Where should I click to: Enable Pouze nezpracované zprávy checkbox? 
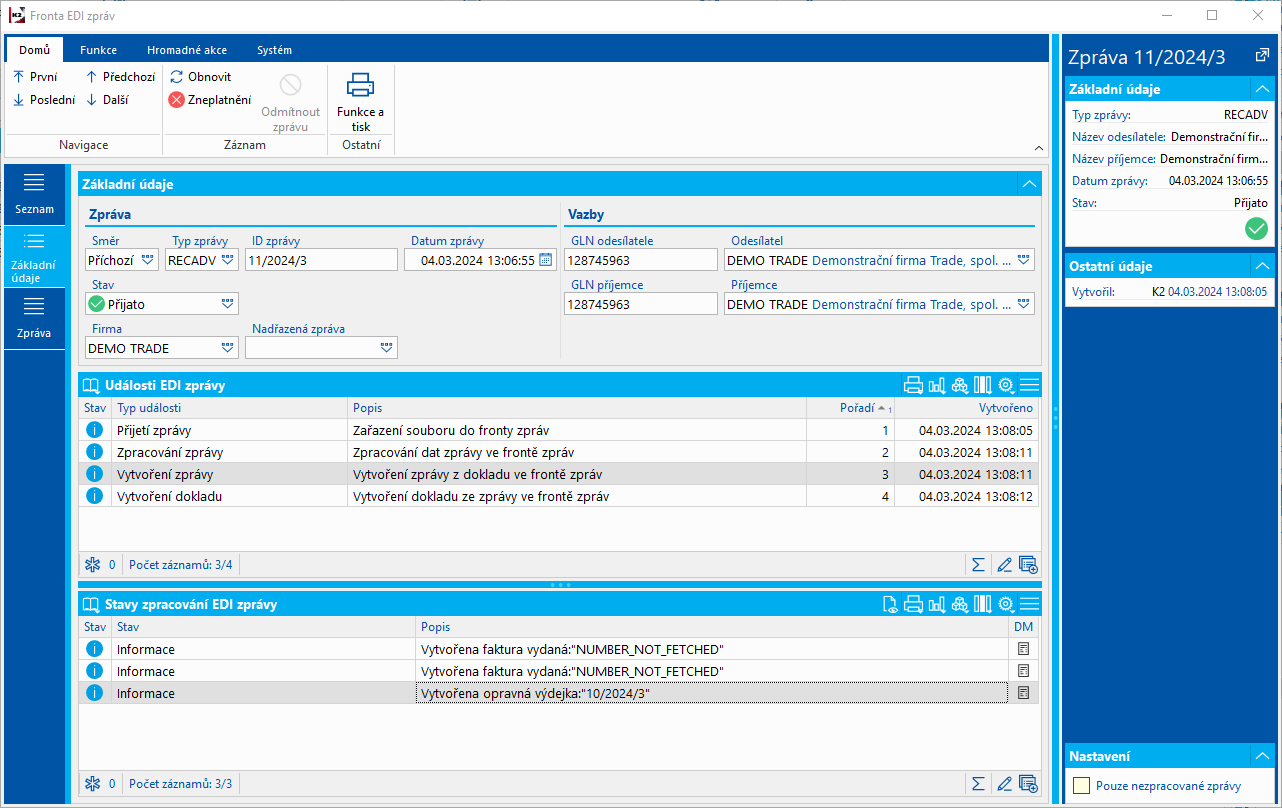point(1081,786)
